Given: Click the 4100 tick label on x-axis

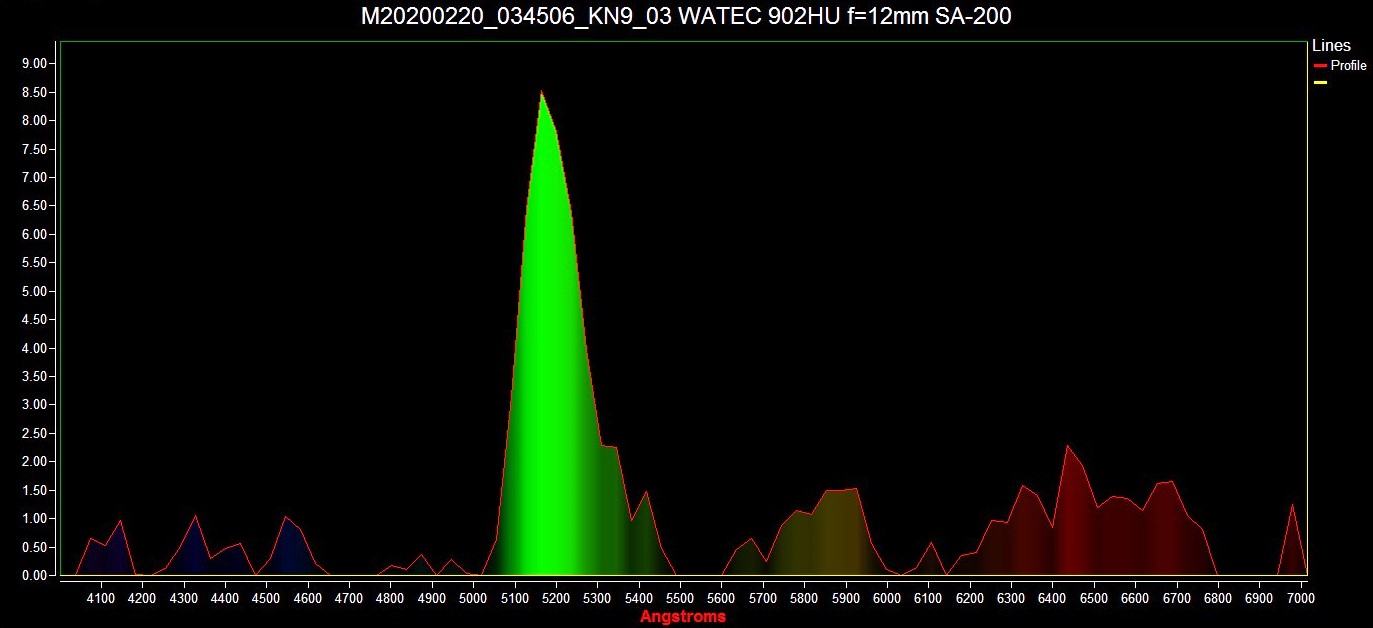Looking at the screenshot, I should tap(100, 598).
